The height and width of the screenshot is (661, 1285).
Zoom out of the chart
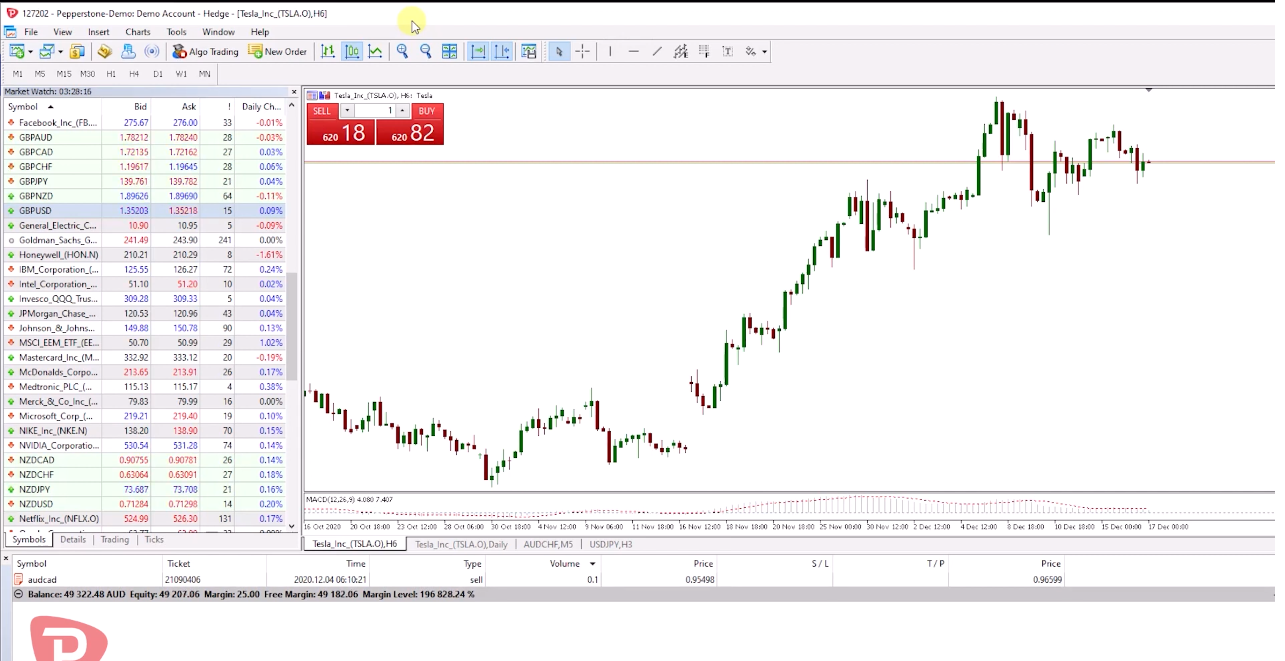426,51
